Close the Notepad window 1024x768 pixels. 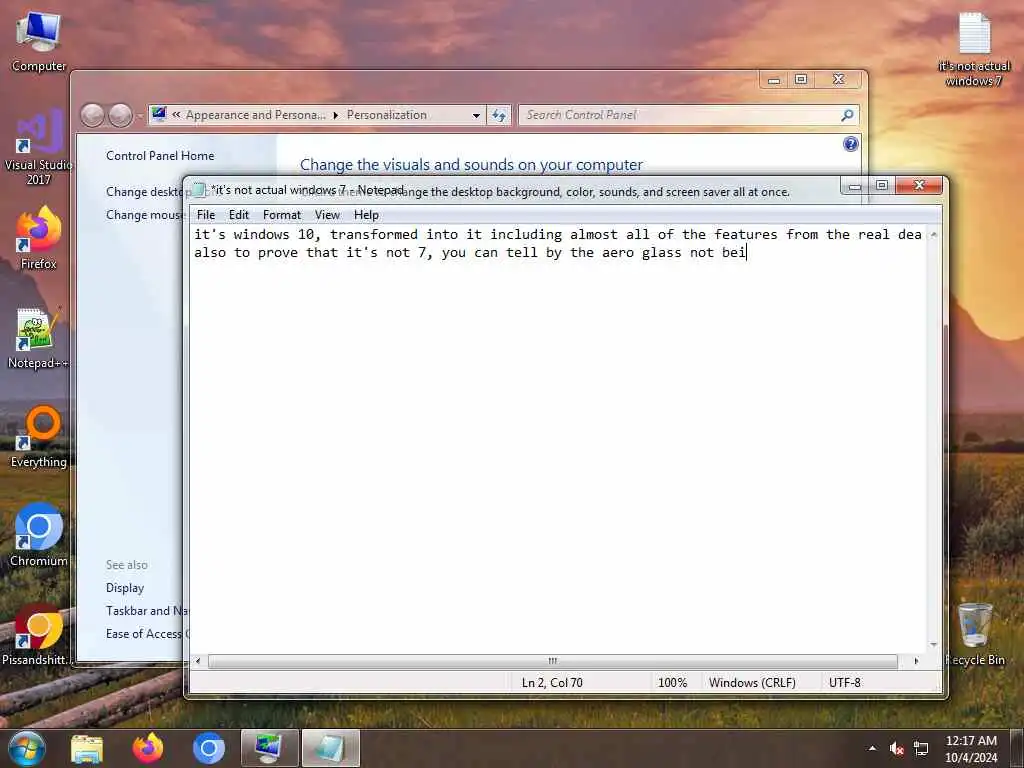point(919,185)
